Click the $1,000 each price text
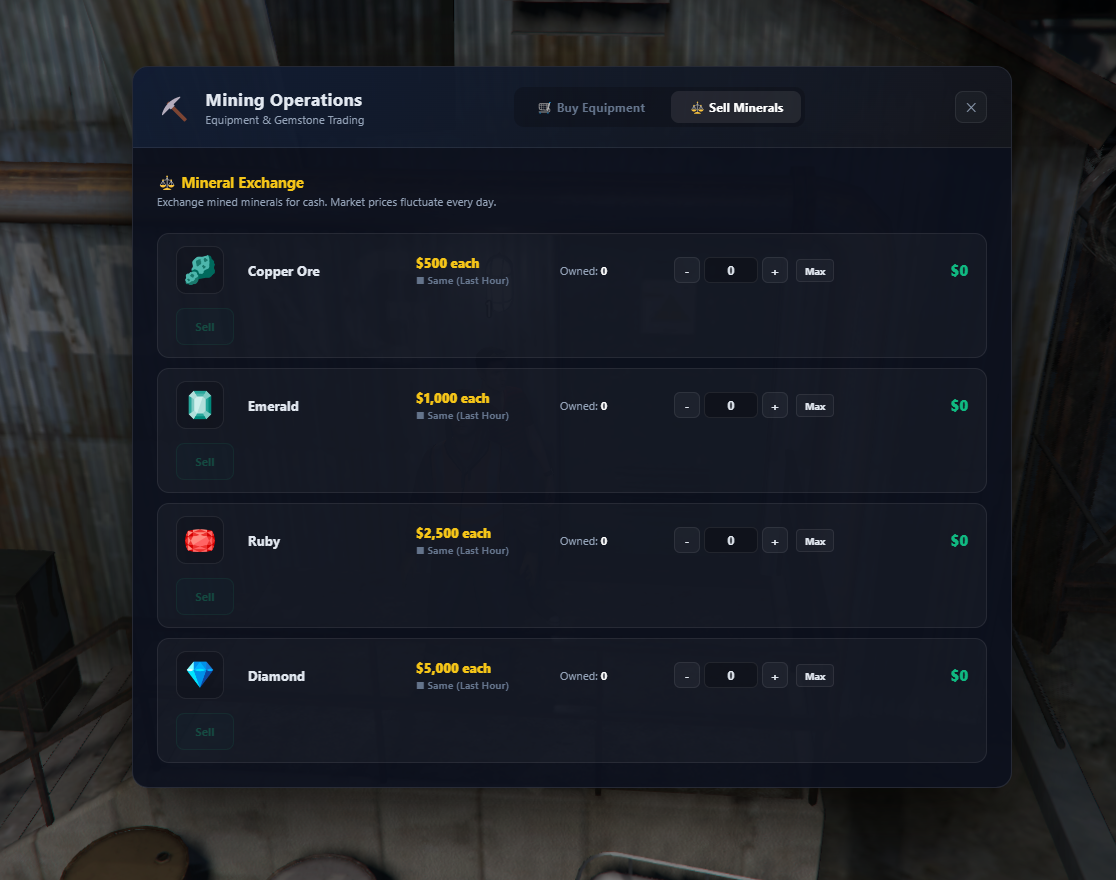The width and height of the screenshot is (1116, 880). click(453, 399)
